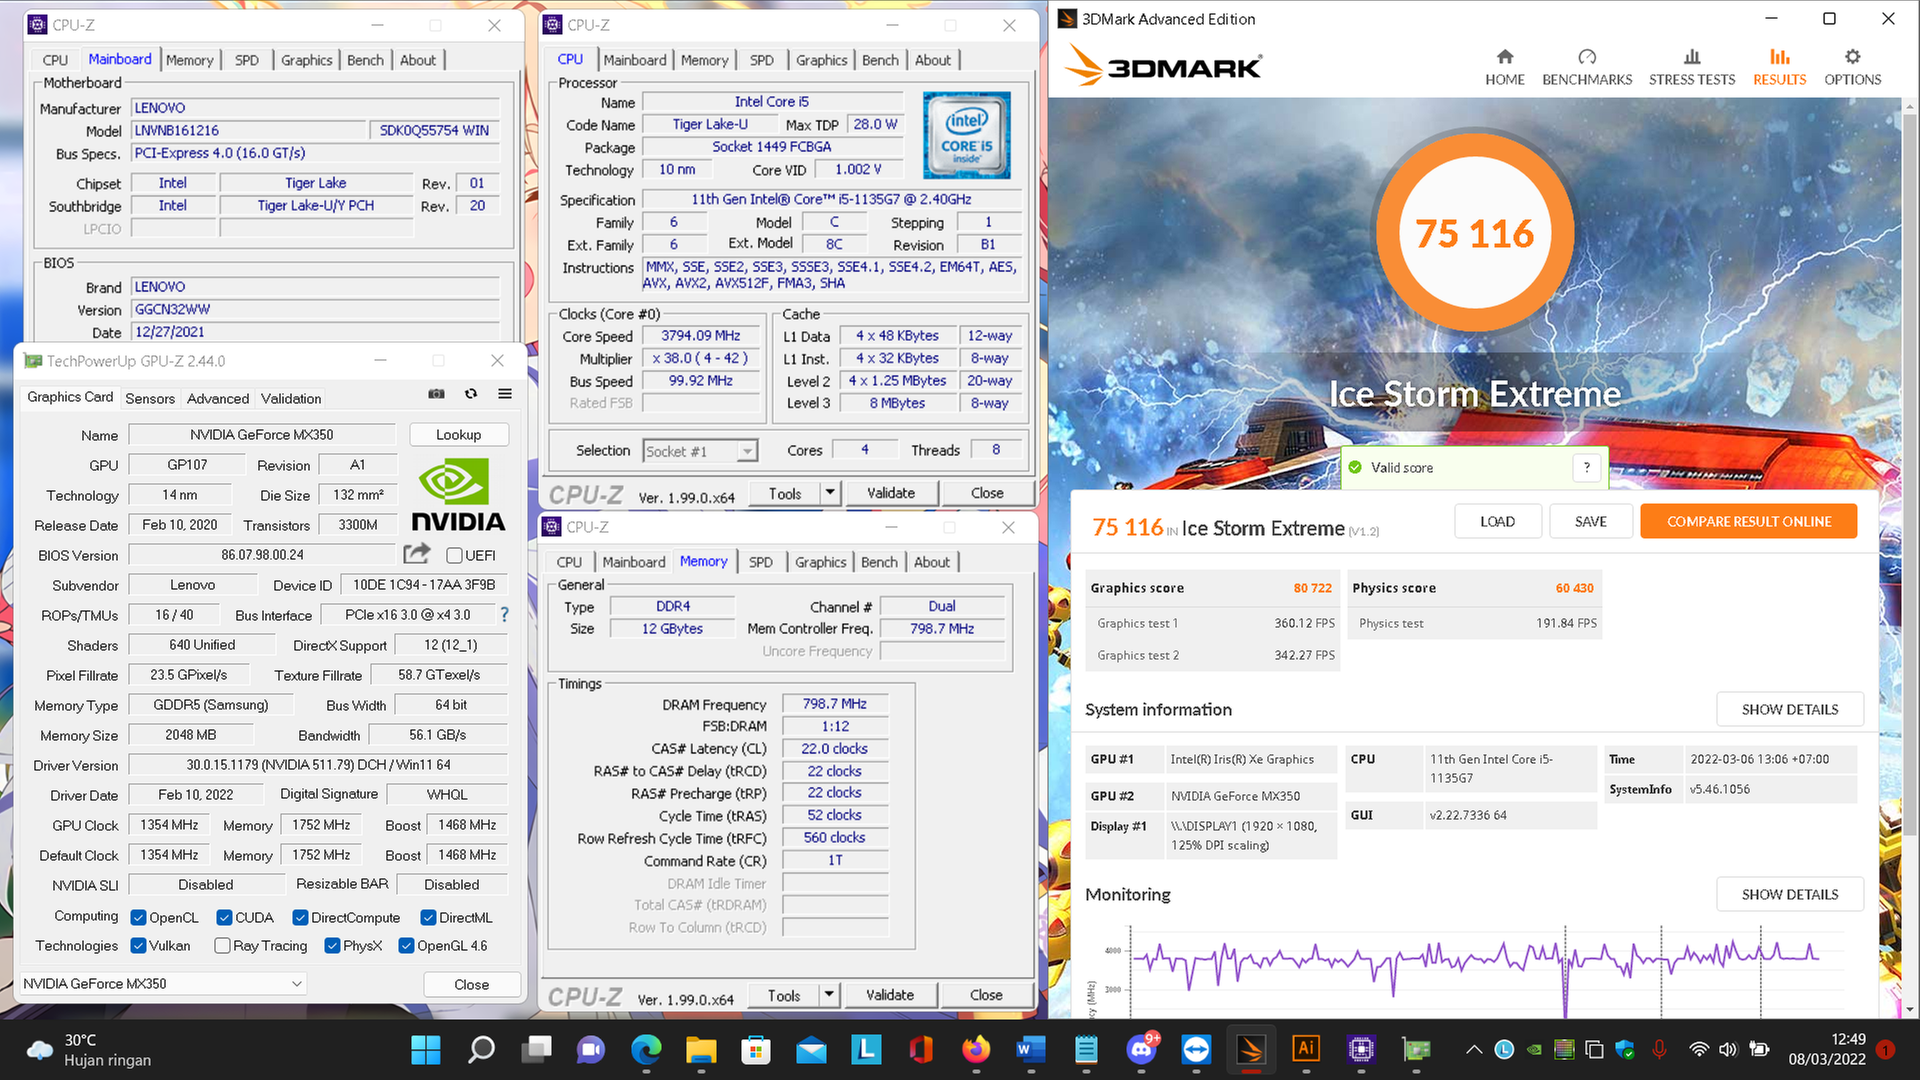Click SAVE button in 3DMark

[x=1590, y=521]
